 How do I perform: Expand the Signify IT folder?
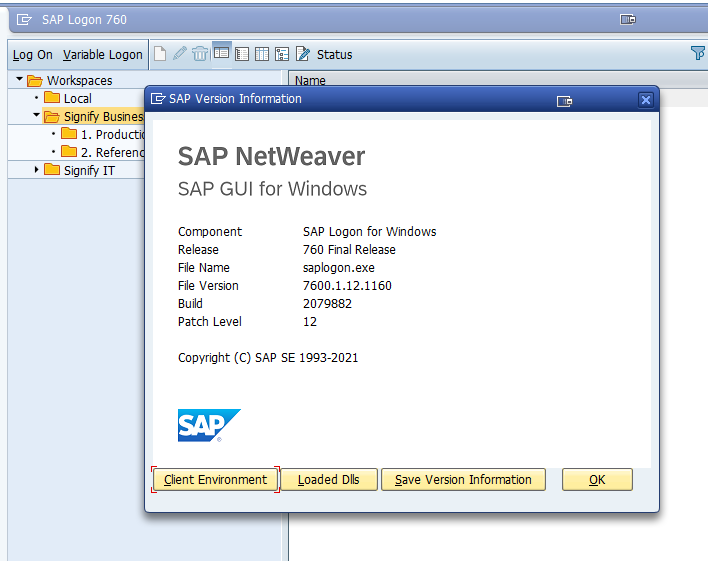(37, 170)
